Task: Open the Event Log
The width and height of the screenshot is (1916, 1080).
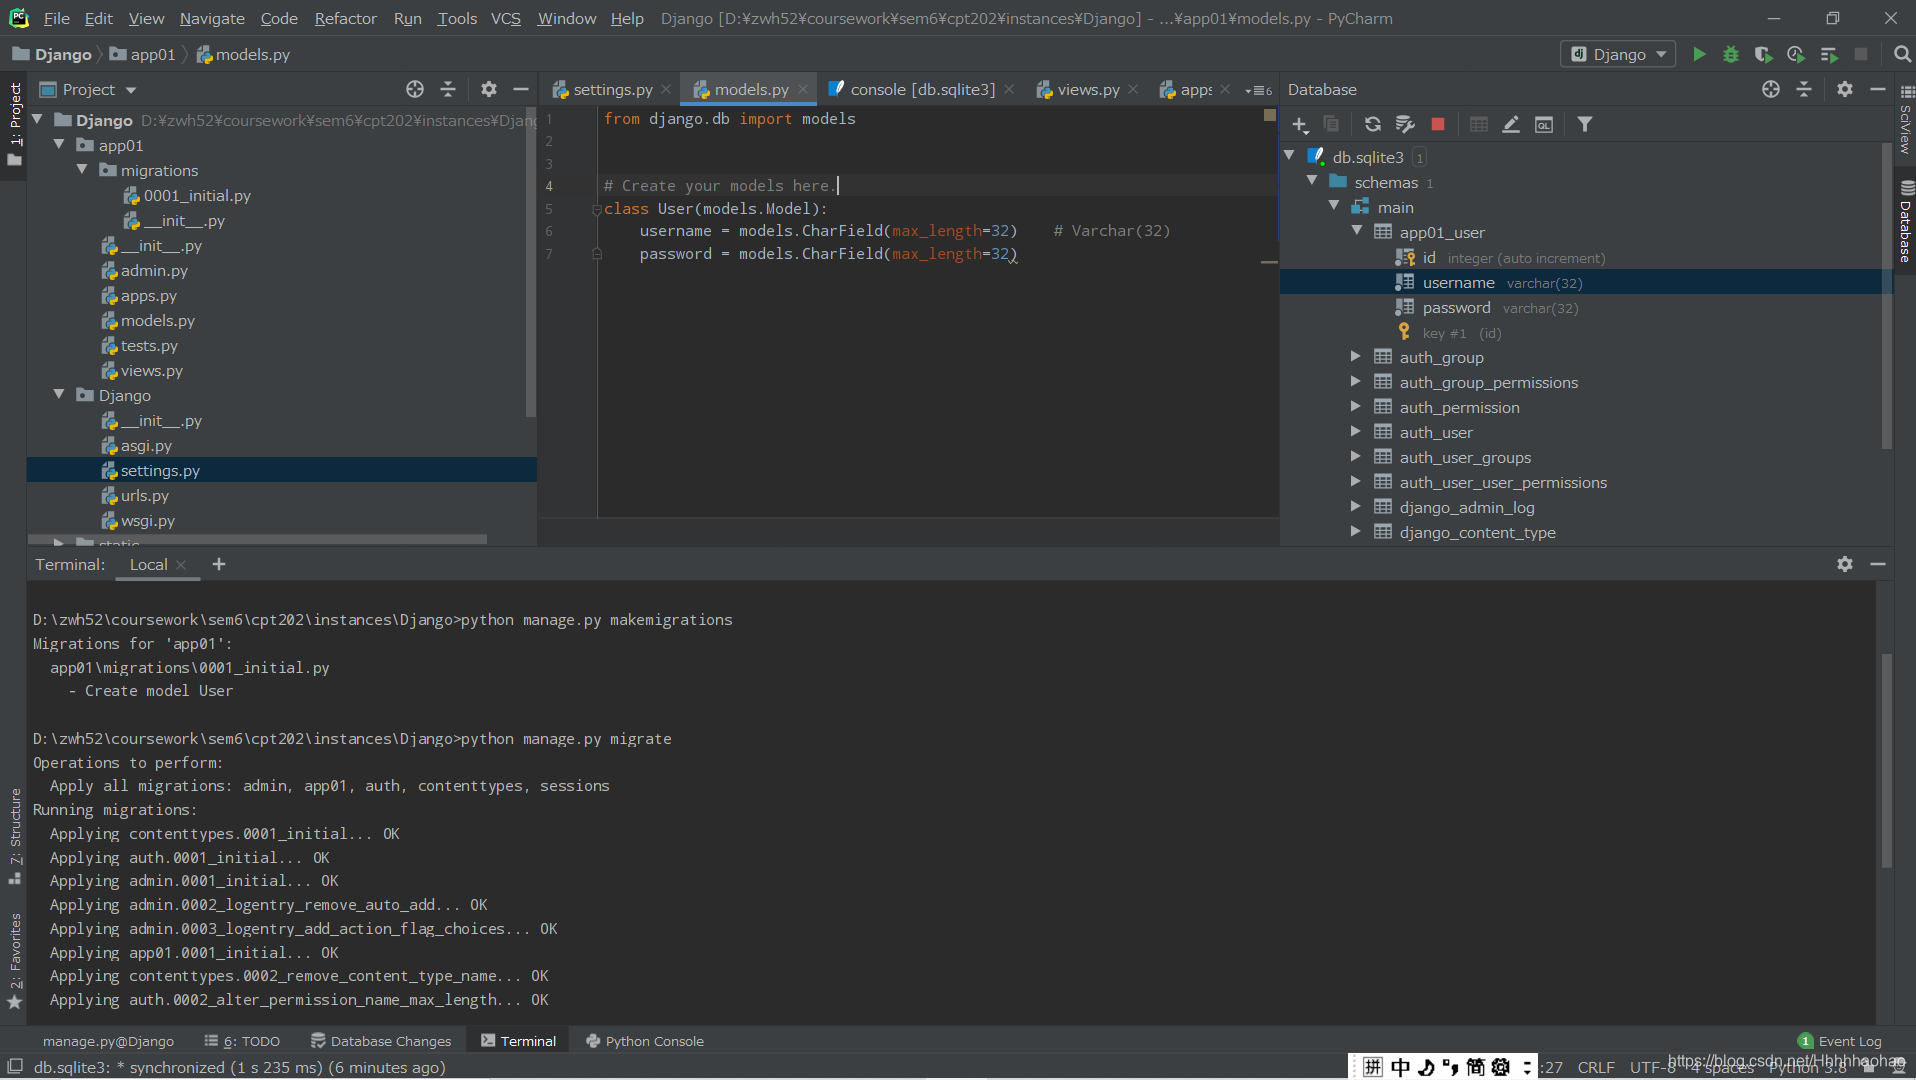Action: point(1840,1041)
